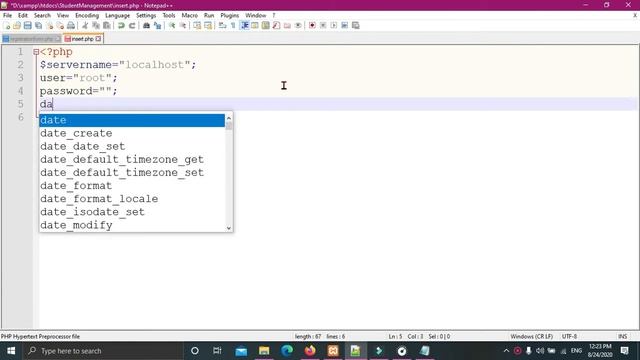Open the Search menu
This screenshot has width=640, height=360.
(42, 15)
